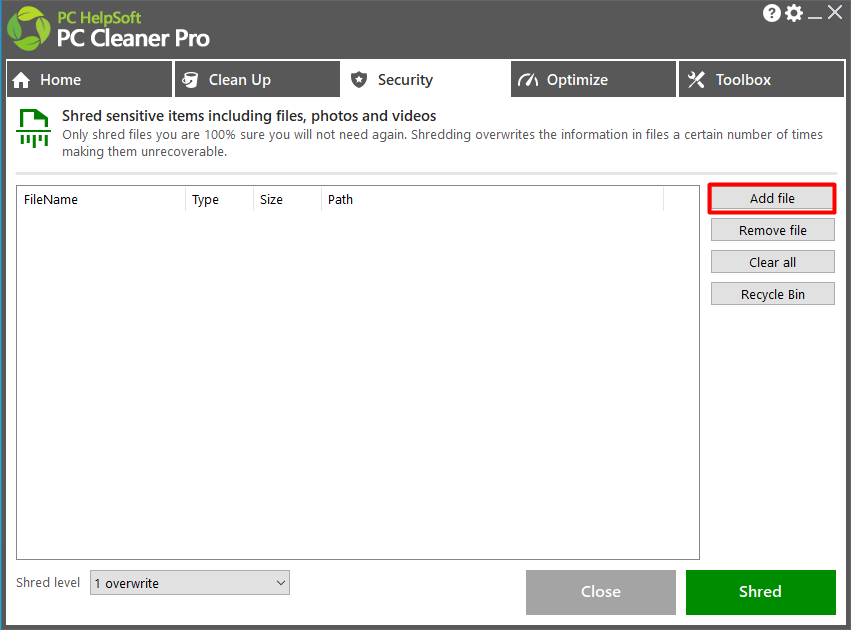Screen dimensions: 851x630
Task: Click the Remove file button
Action: tap(773, 230)
